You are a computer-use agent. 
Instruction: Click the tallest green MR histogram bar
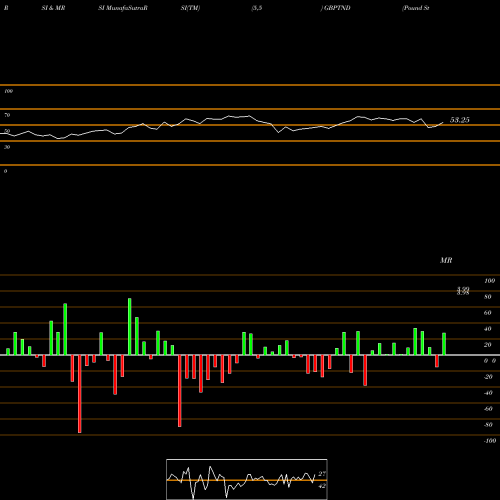tap(130, 327)
